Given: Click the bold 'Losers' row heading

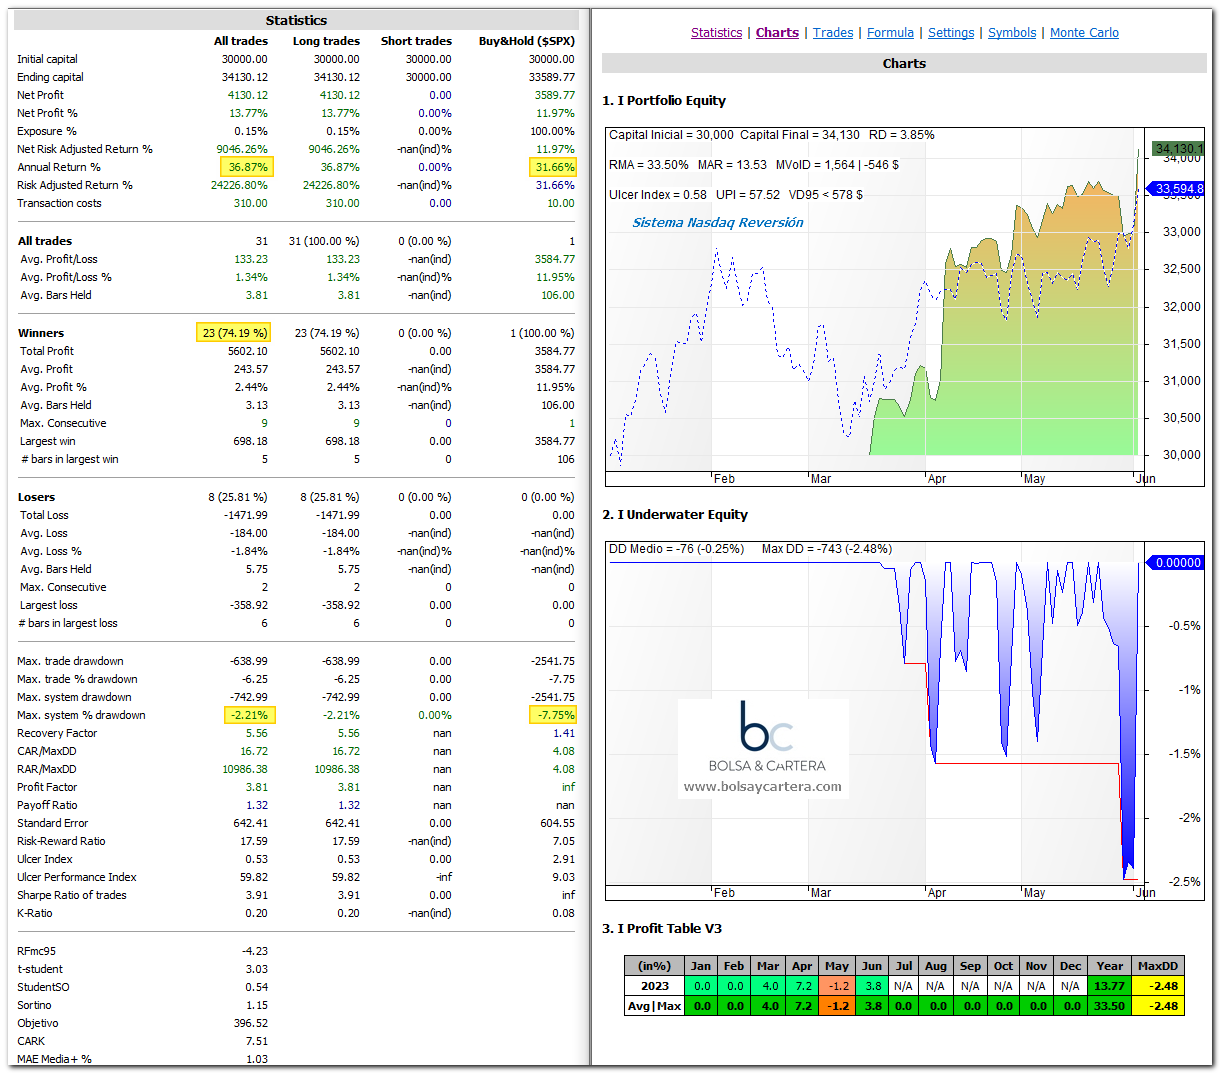Looking at the screenshot, I should click(x=37, y=497).
